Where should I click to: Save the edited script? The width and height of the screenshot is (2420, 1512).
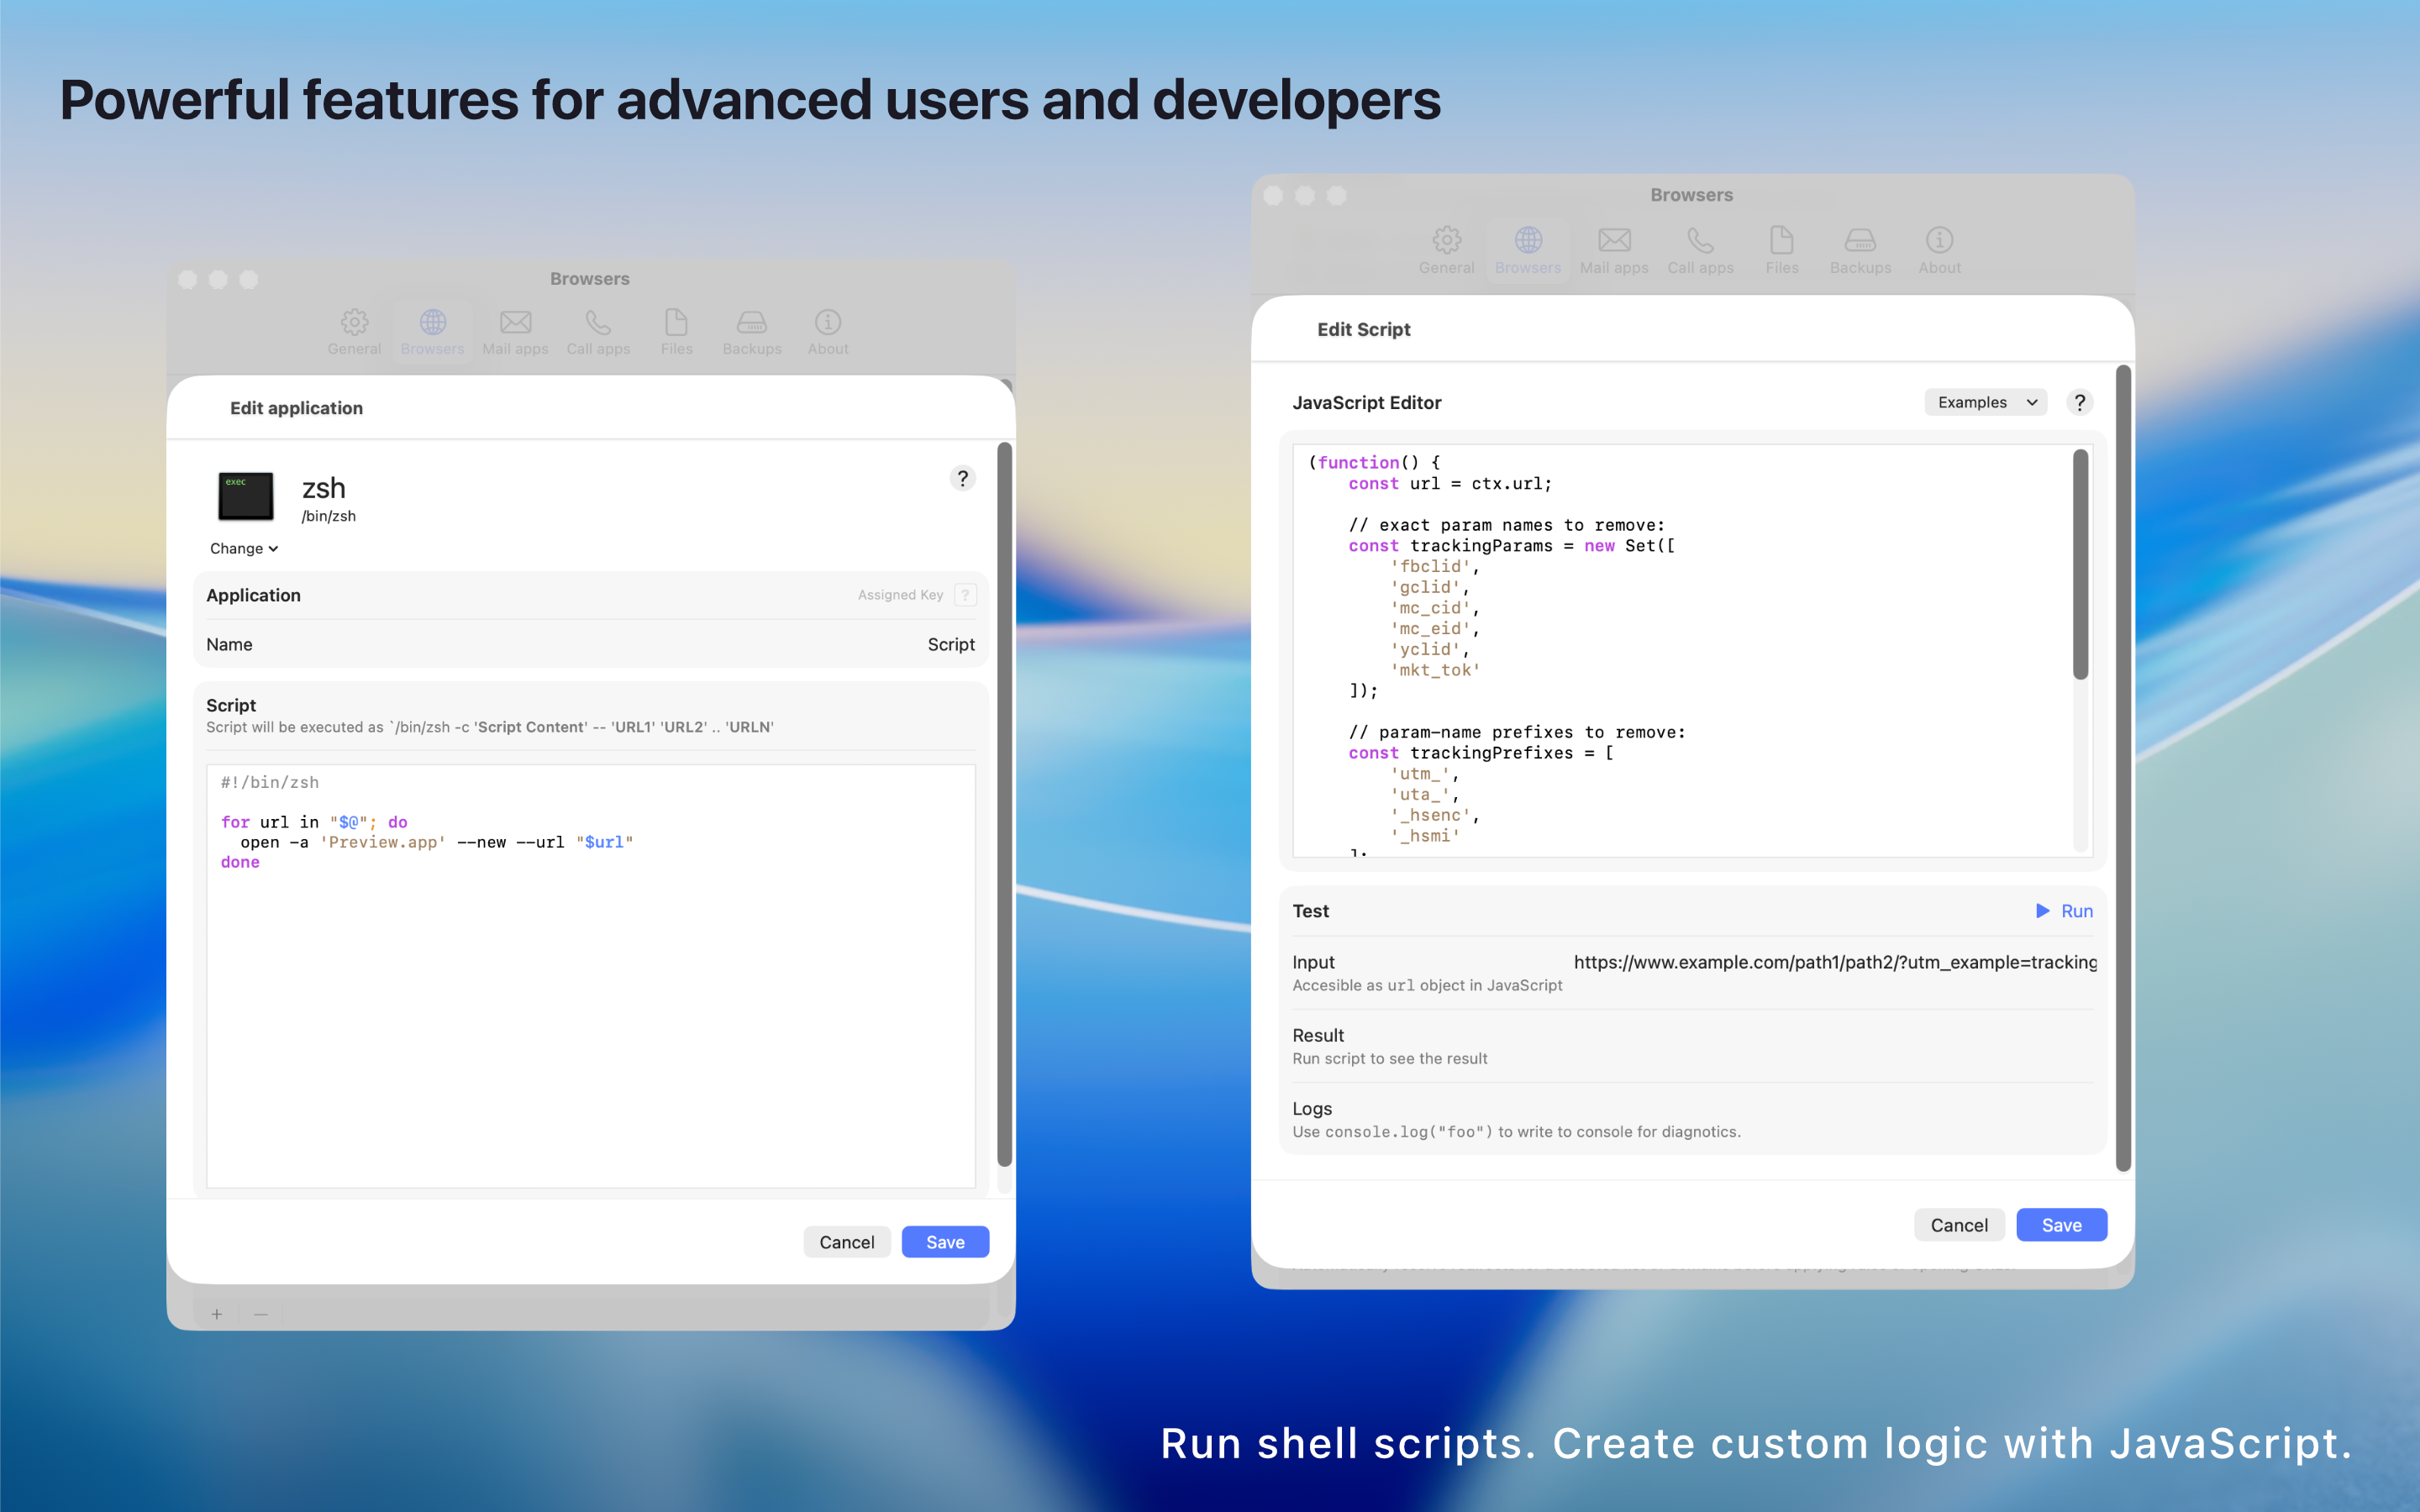pos(2061,1224)
